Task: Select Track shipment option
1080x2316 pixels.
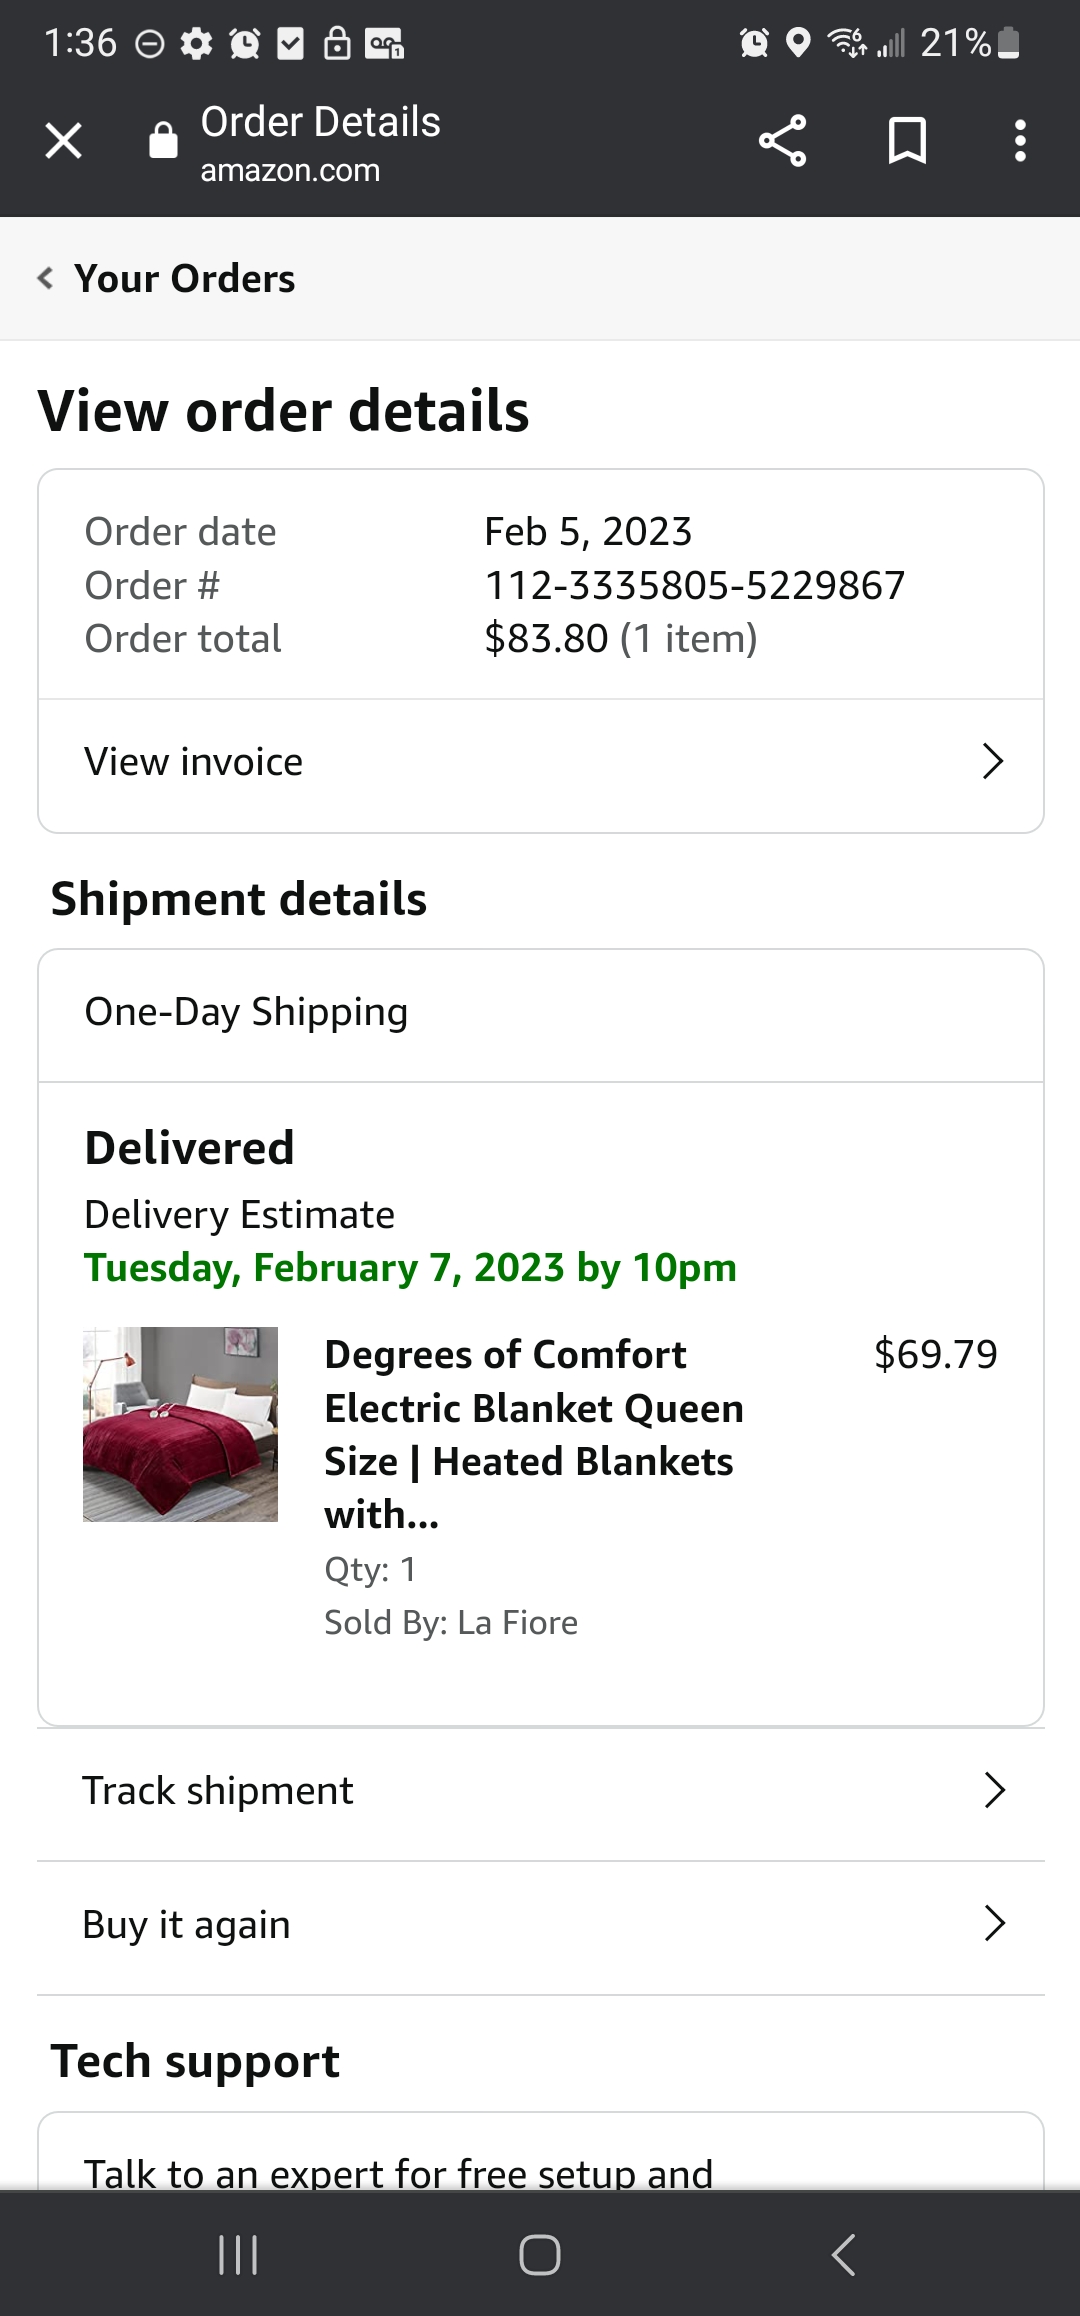Action: (x=541, y=1794)
